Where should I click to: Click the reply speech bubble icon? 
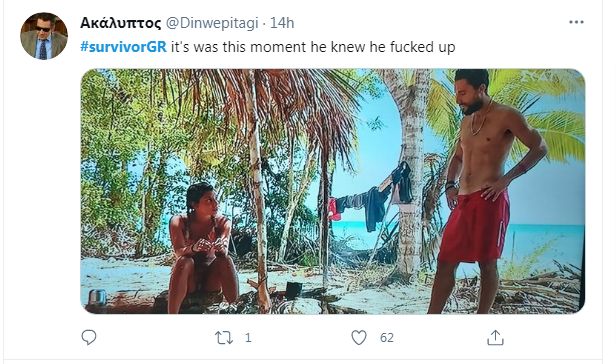click(89, 337)
